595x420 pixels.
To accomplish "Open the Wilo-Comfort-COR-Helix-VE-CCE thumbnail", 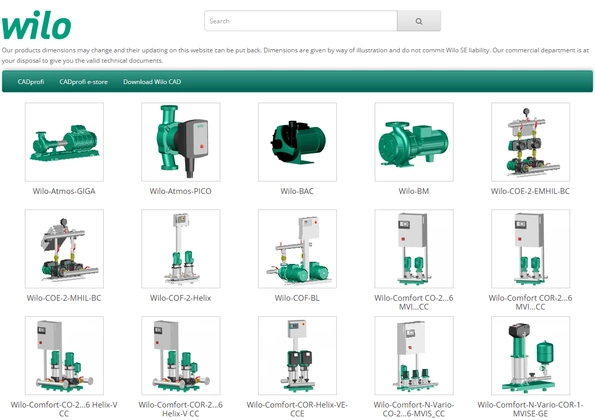I will (x=297, y=356).
